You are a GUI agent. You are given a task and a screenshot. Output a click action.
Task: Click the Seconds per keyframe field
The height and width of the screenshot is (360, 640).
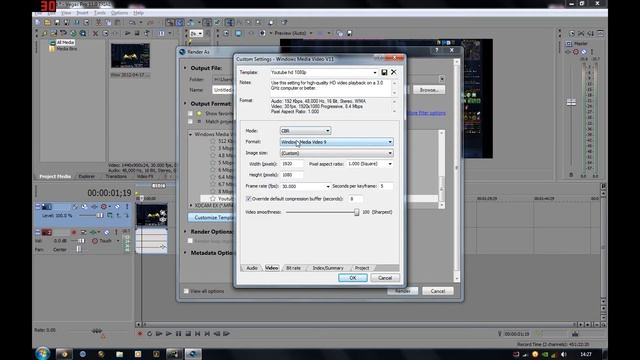coord(386,186)
